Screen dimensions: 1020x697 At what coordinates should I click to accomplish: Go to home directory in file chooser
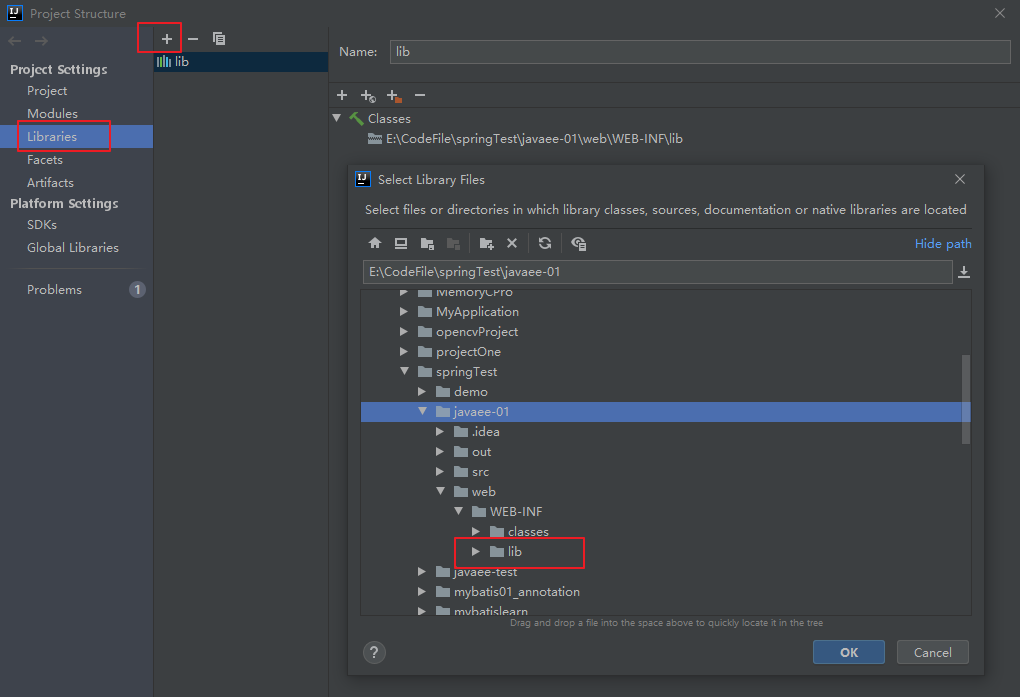[375, 243]
